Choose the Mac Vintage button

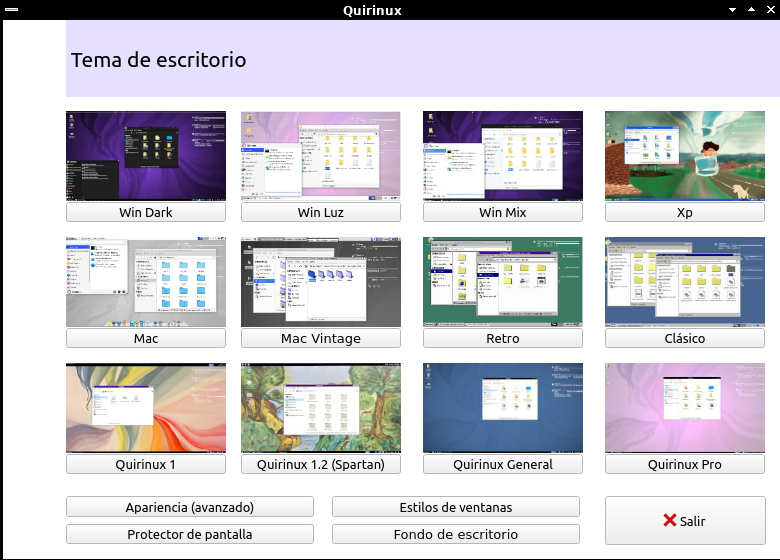(x=321, y=338)
